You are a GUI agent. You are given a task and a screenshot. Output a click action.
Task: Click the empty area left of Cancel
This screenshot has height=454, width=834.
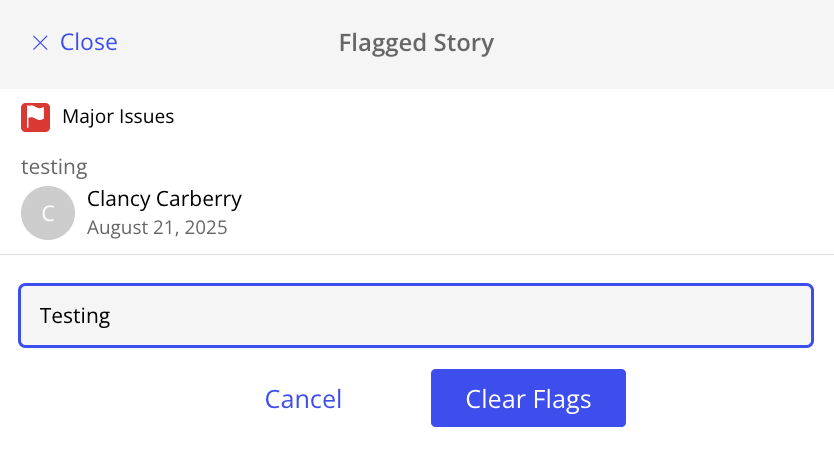click(x=130, y=399)
